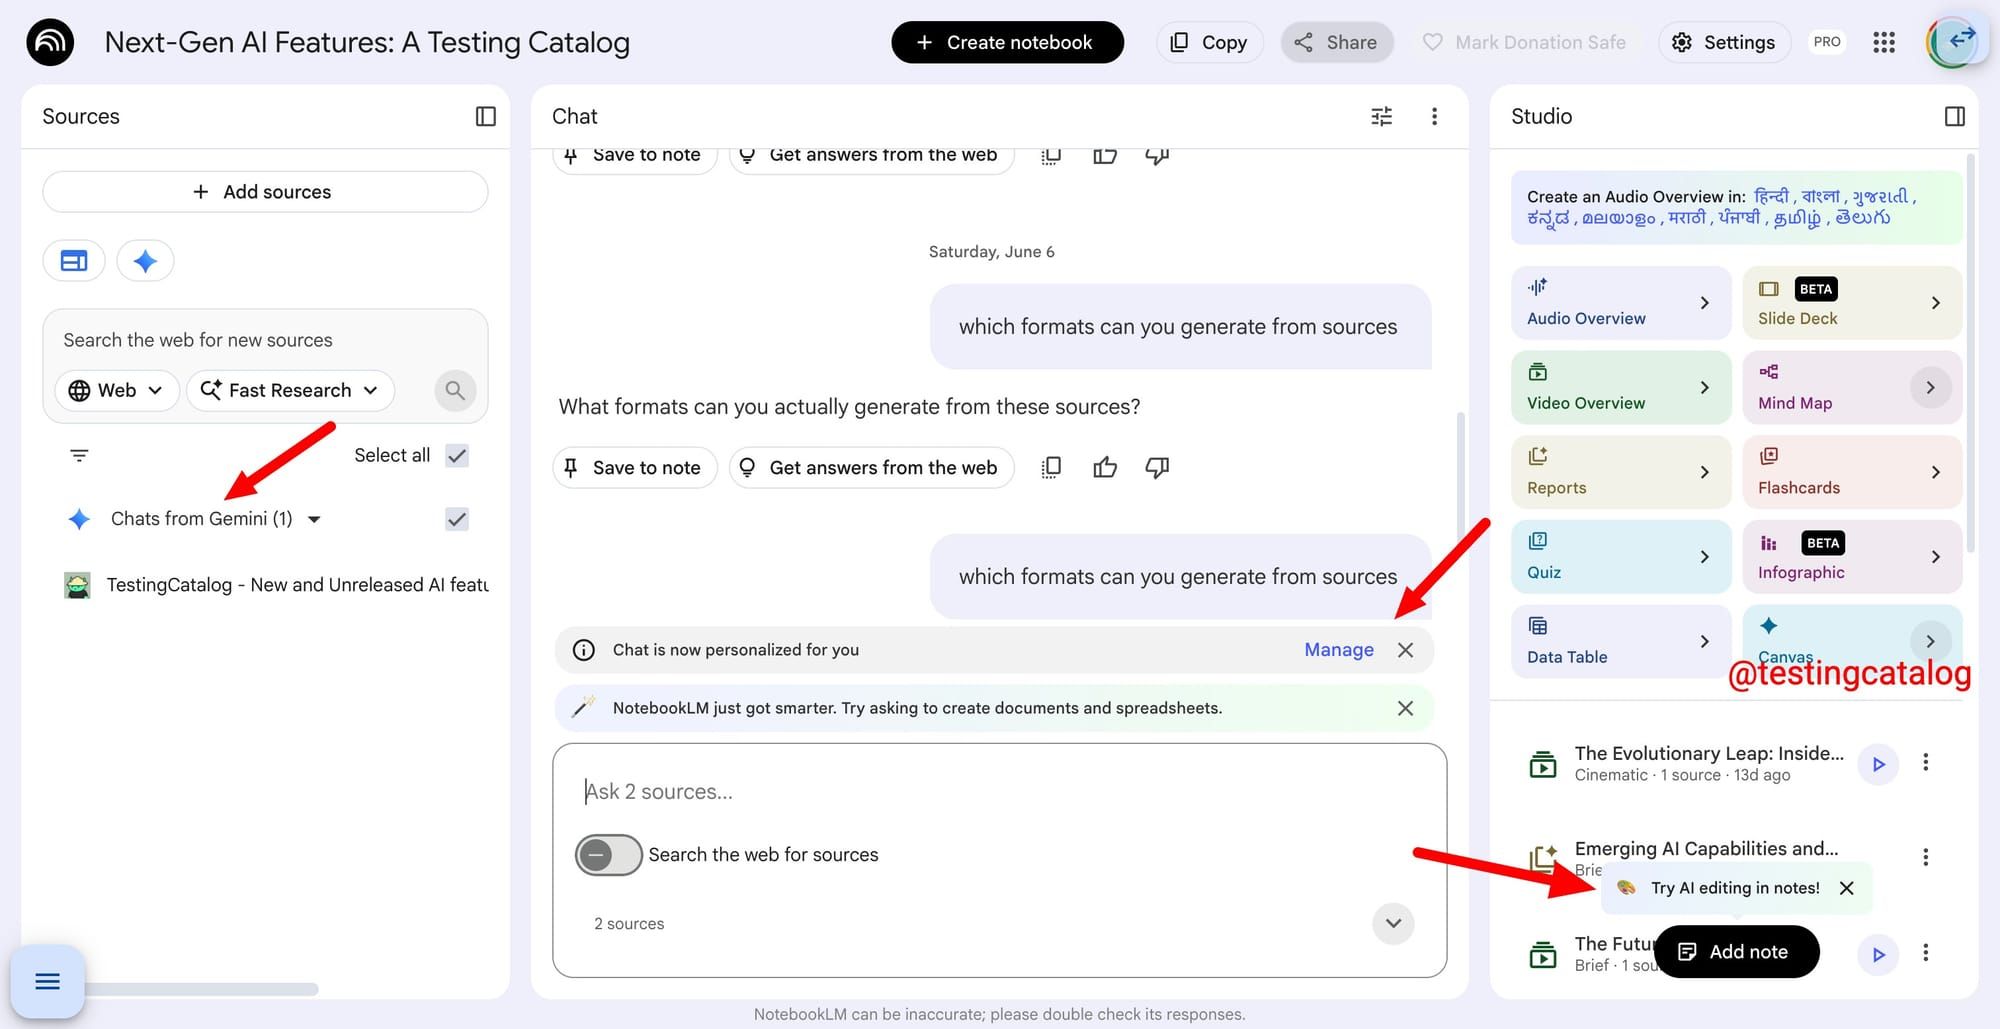Collapse the Chats from Gemini group

(314, 519)
